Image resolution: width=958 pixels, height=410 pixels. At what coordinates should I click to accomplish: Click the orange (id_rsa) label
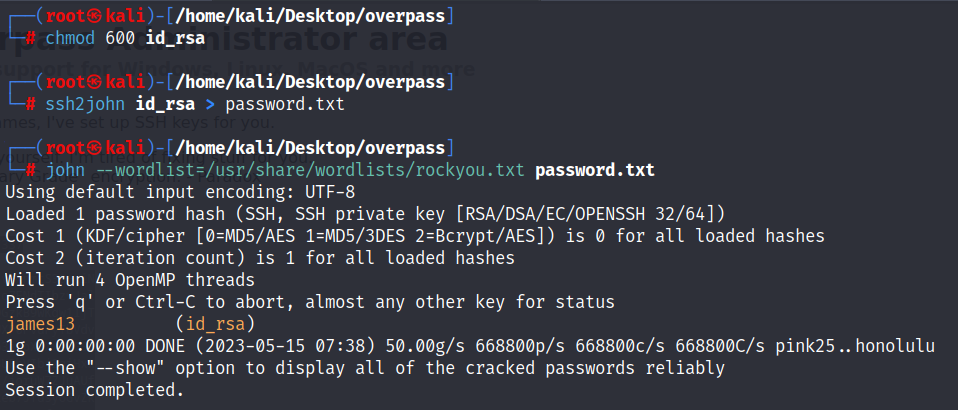pos(215,324)
